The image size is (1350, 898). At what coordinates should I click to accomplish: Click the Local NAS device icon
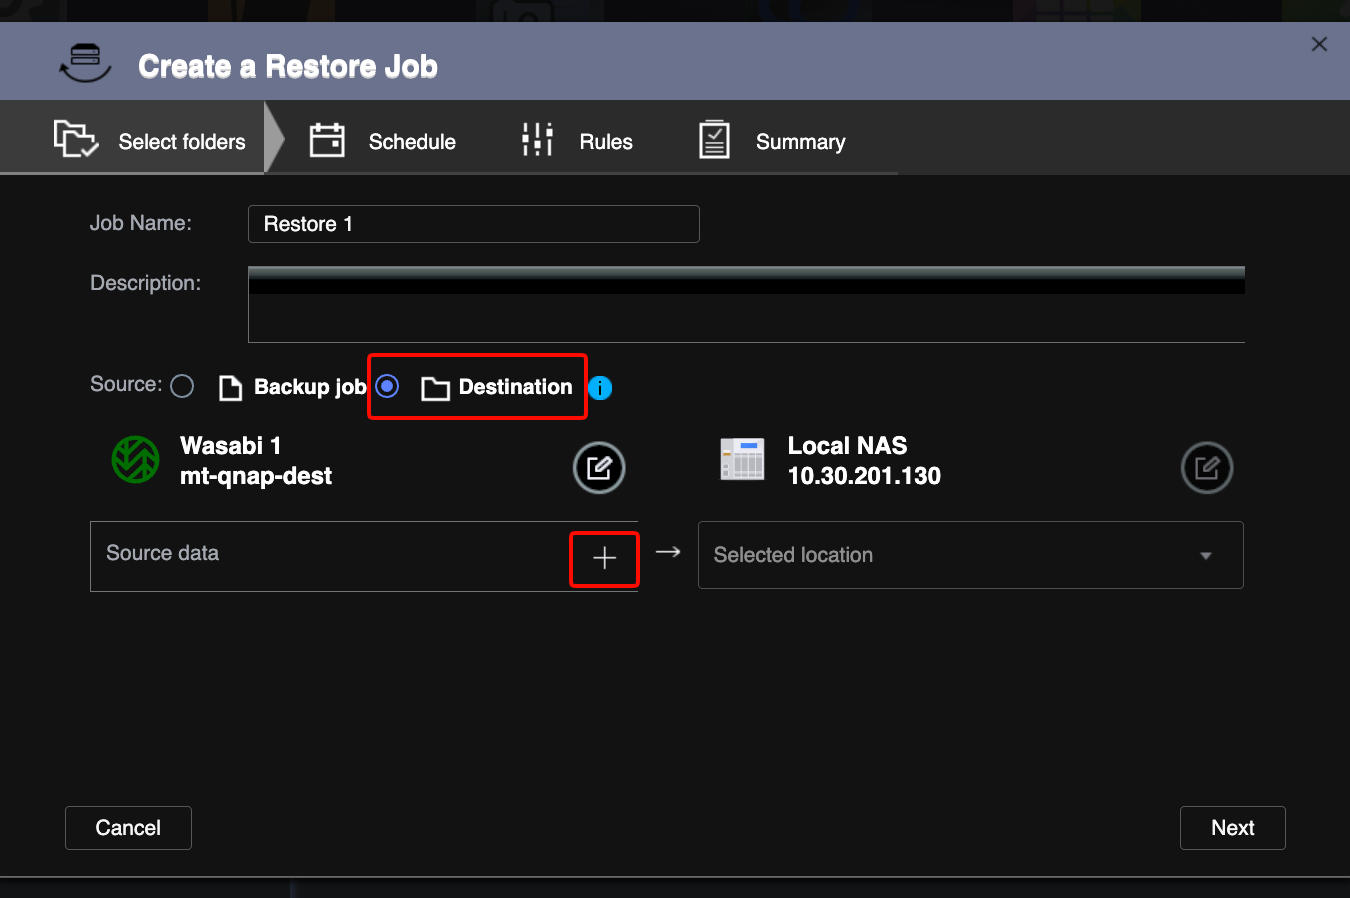point(742,460)
